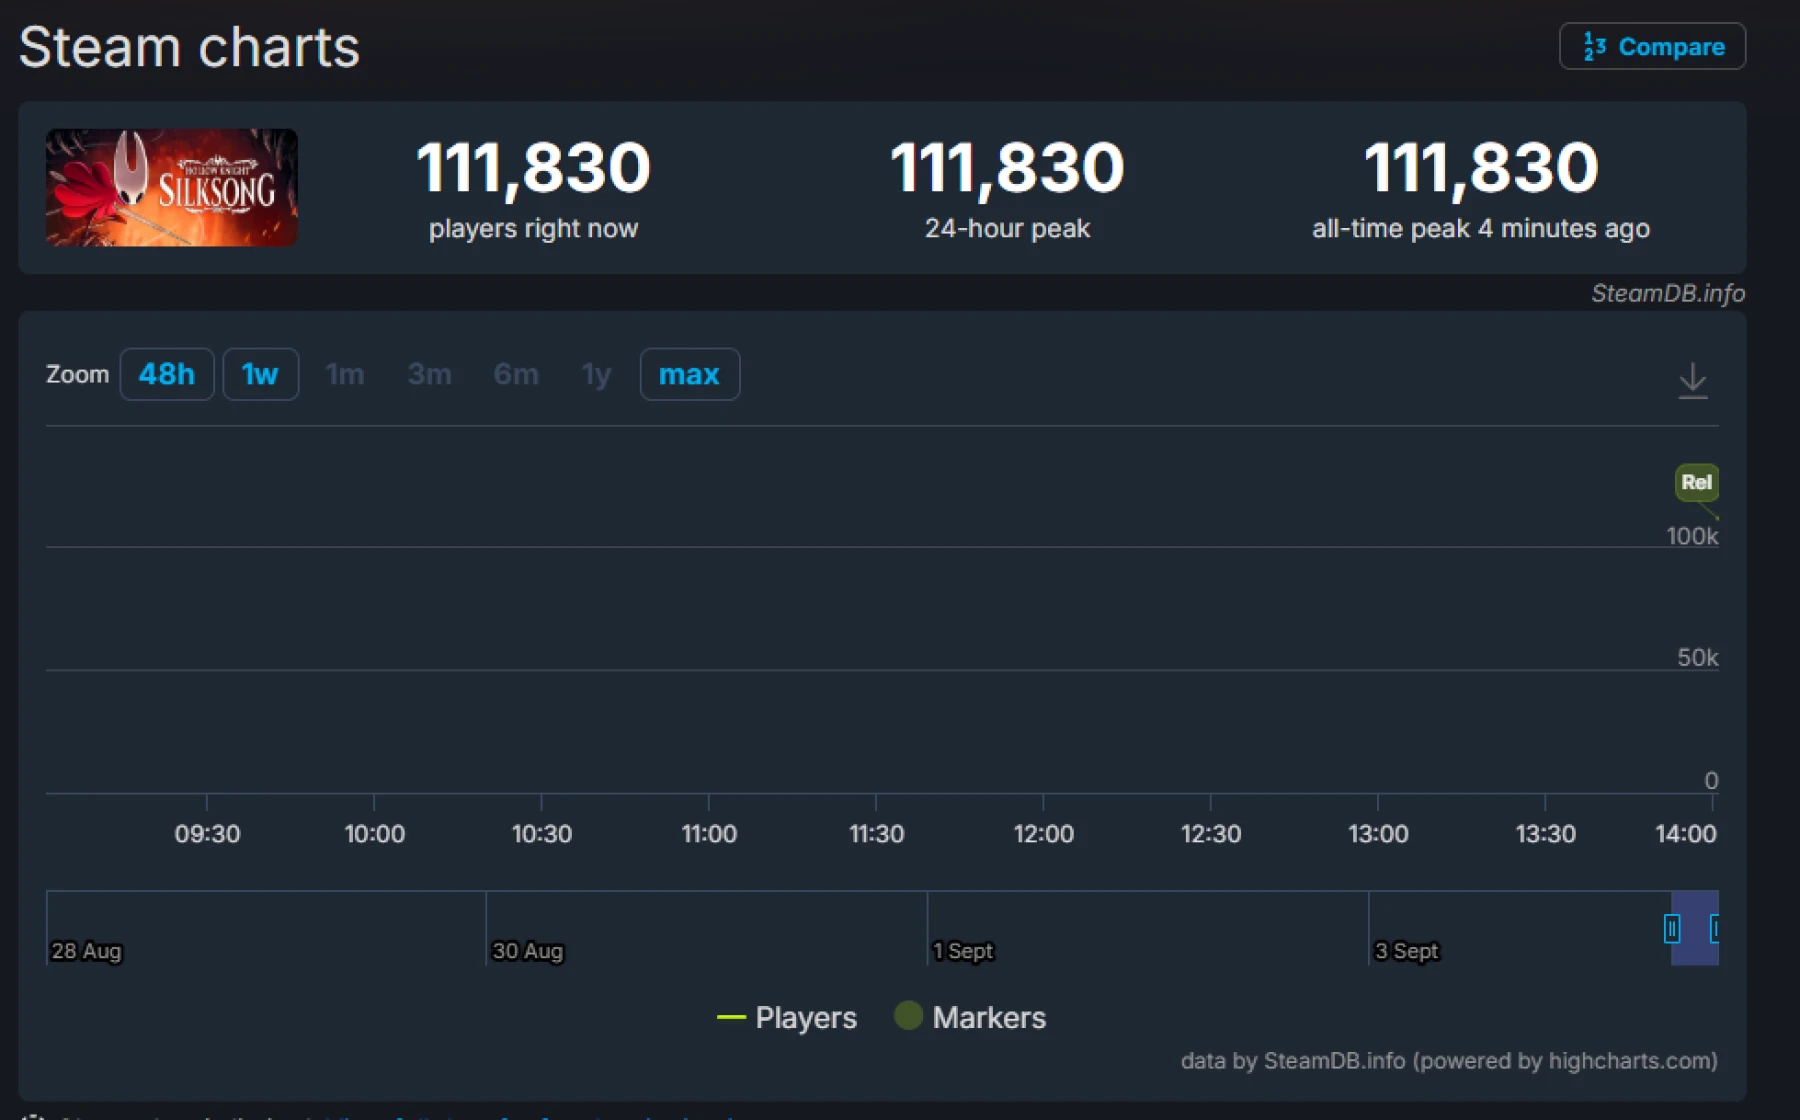Click the chart download arrow icon
The image size is (1800, 1120).
click(x=1692, y=380)
